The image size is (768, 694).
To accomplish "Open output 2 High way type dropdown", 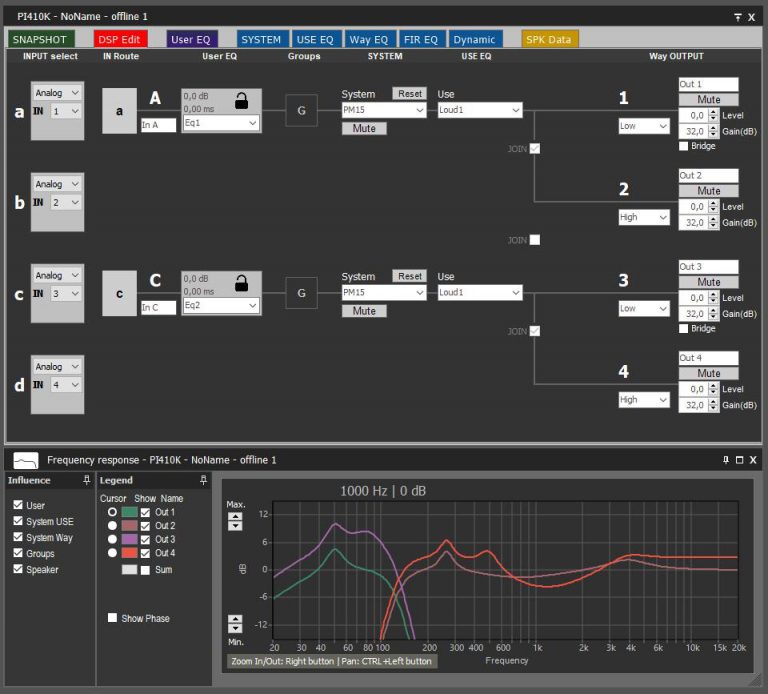I will [x=643, y=217].
